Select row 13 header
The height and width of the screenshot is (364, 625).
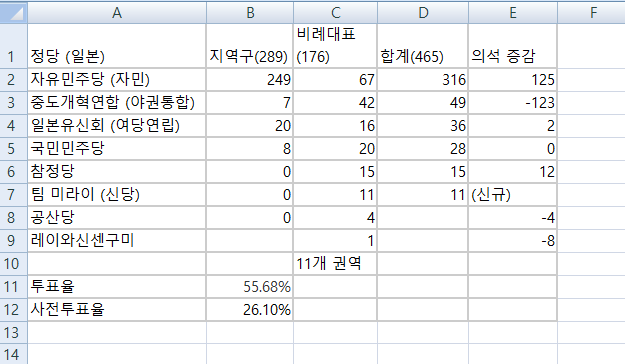coord(14,333)
